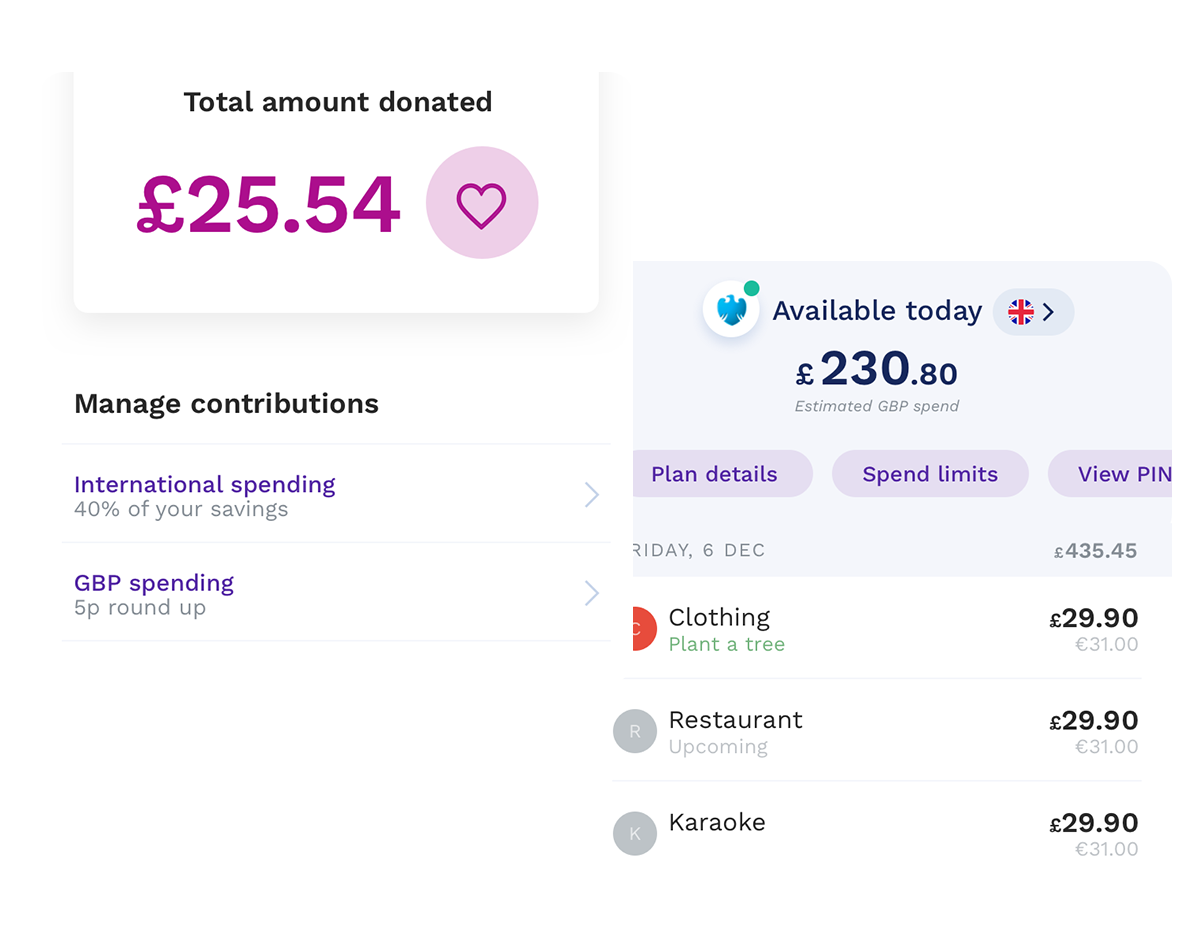The height and width of the screenshot is (935, 1200).
Task: Click the Plant a tree label
Action: pos(727,645)
